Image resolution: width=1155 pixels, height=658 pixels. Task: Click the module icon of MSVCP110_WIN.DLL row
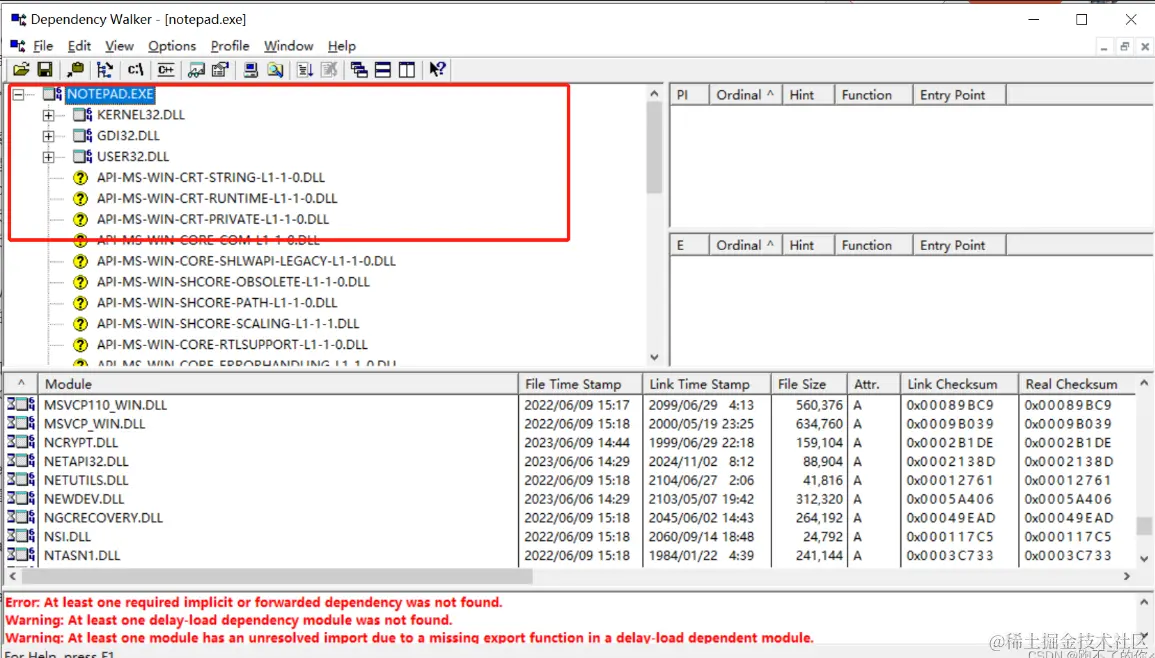[21, 405]
